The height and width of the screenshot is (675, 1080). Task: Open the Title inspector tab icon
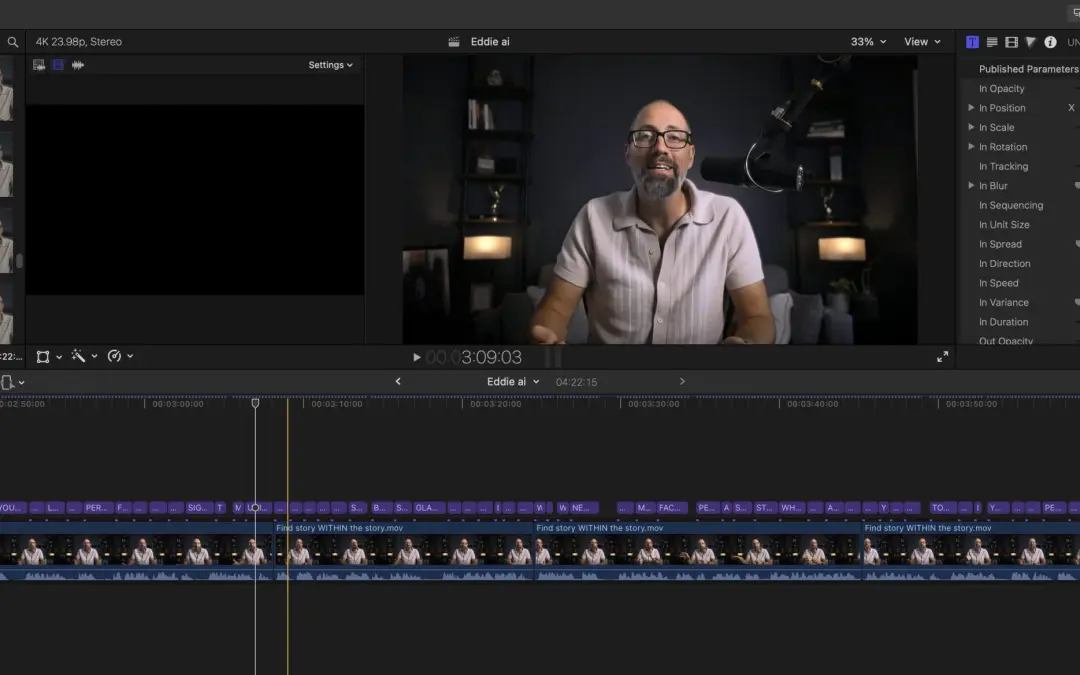tap(972, 42)
